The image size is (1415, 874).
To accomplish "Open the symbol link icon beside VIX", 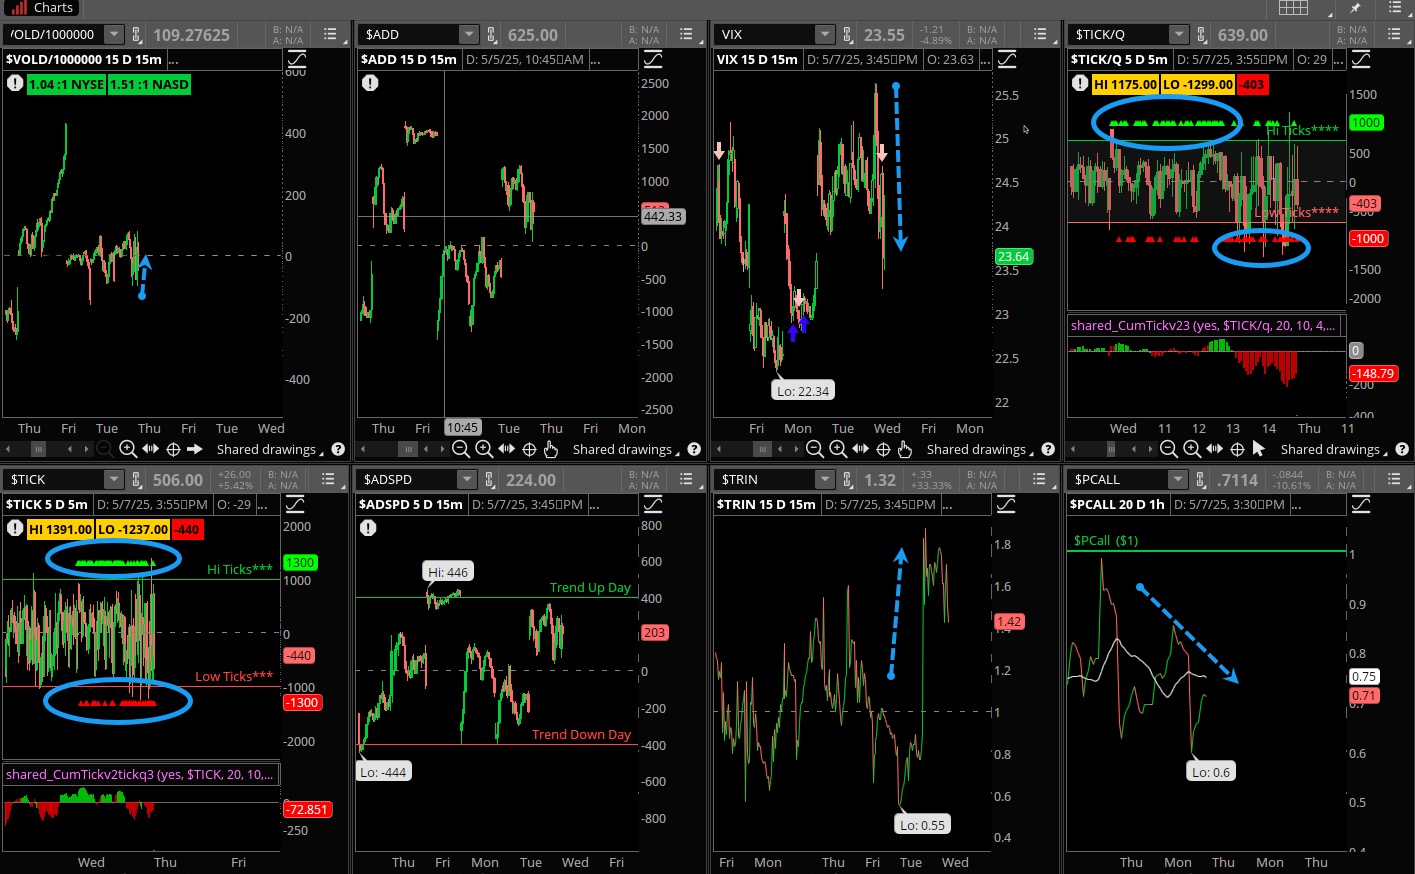I will [847, 34].
